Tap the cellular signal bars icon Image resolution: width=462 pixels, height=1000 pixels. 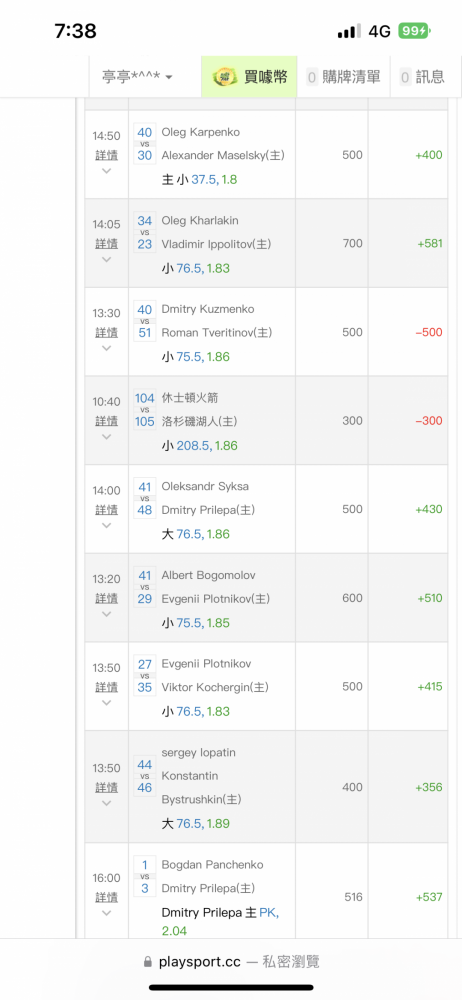point(349,31)
